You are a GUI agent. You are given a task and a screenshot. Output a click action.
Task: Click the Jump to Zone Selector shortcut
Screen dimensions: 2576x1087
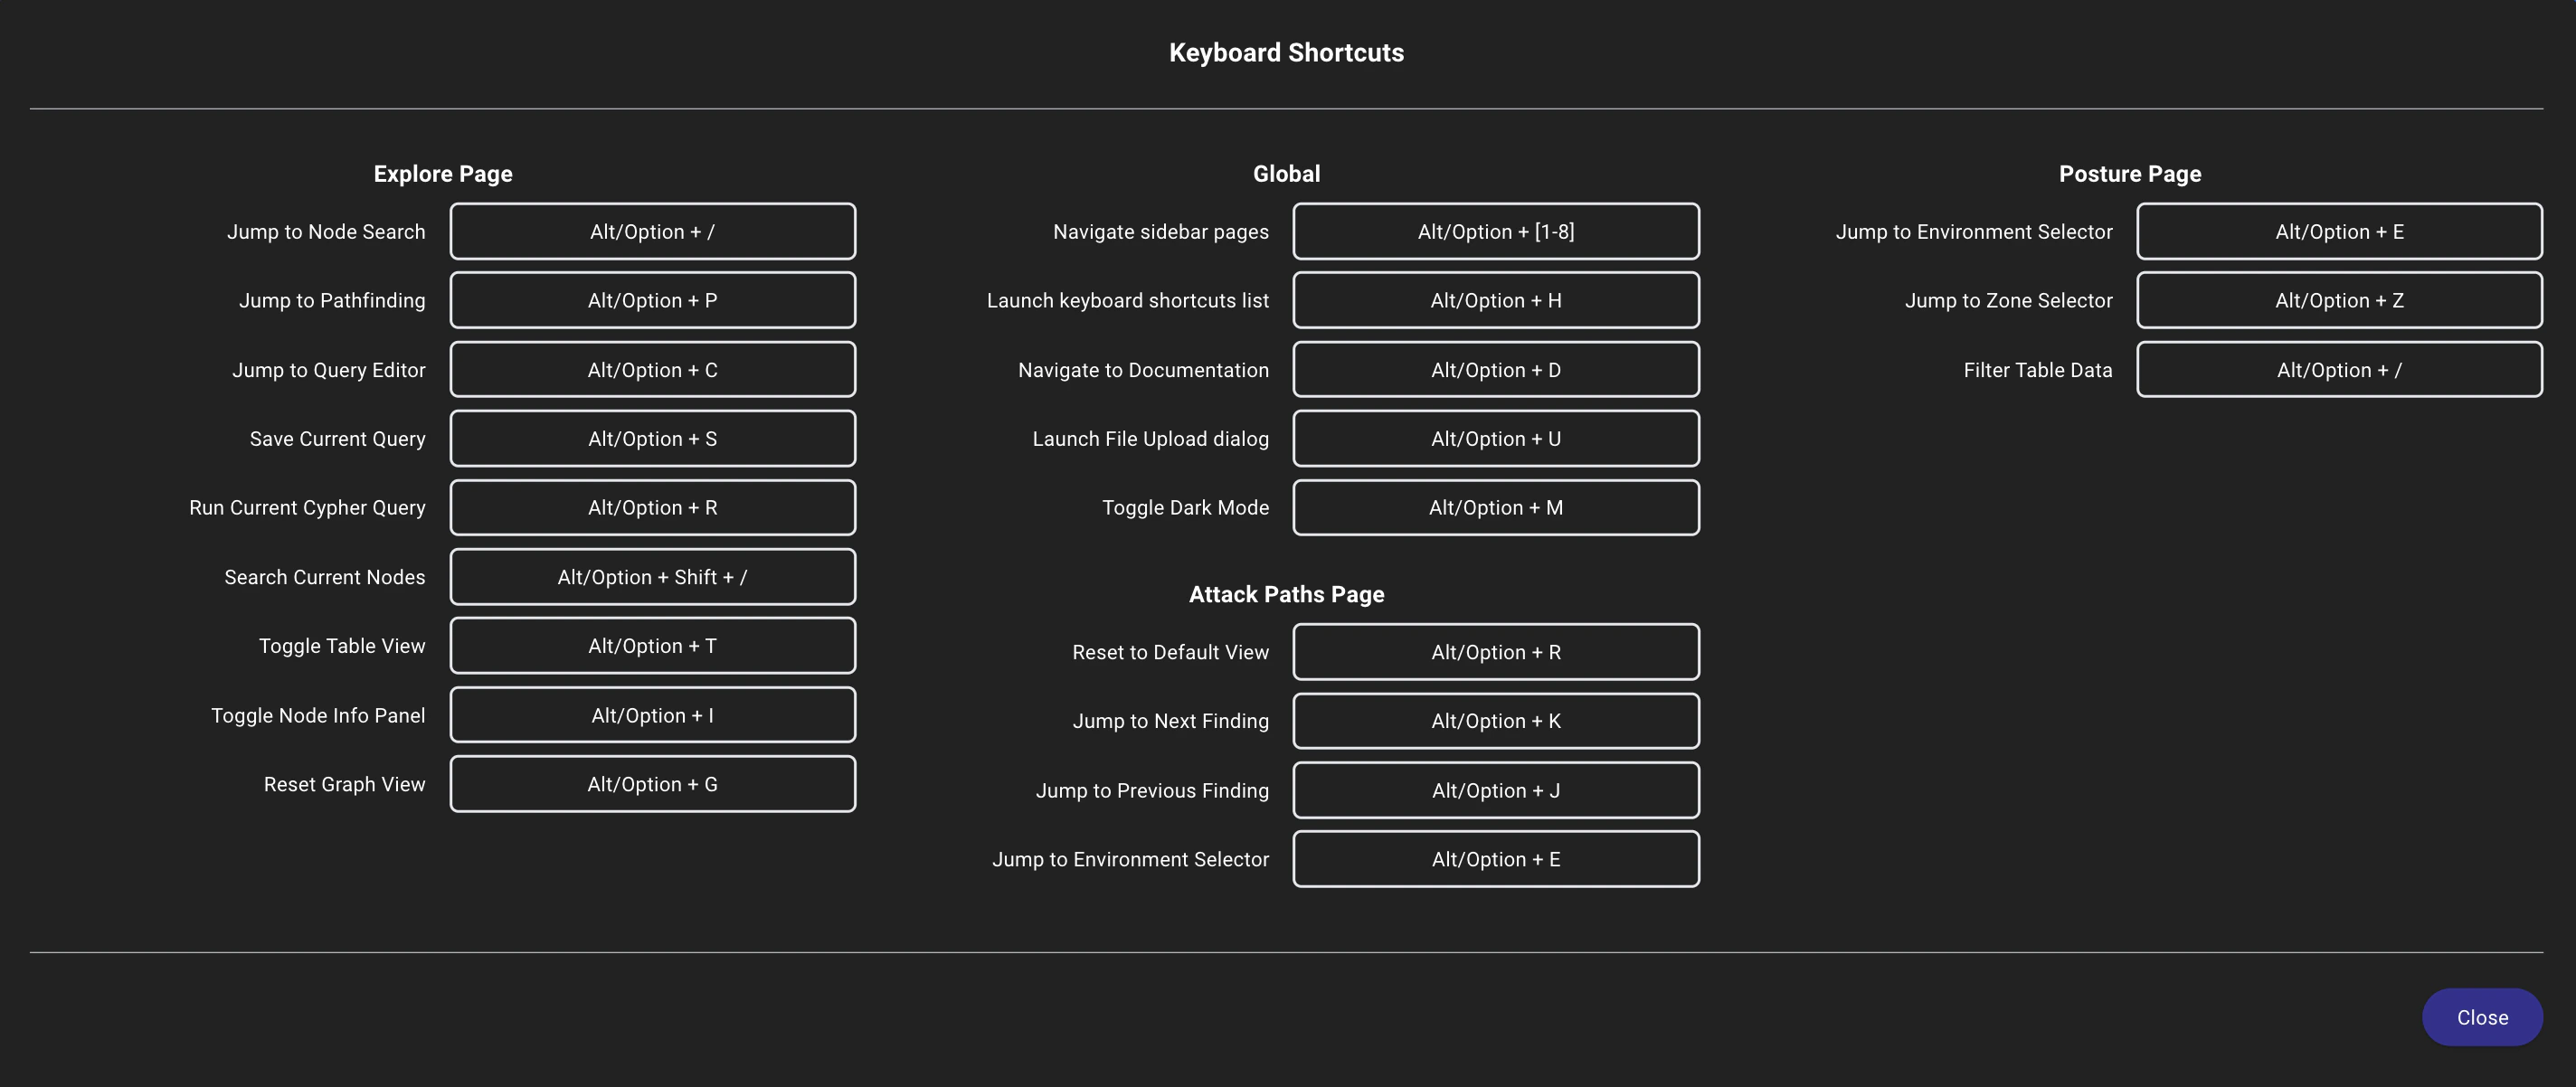[2339, 300]
